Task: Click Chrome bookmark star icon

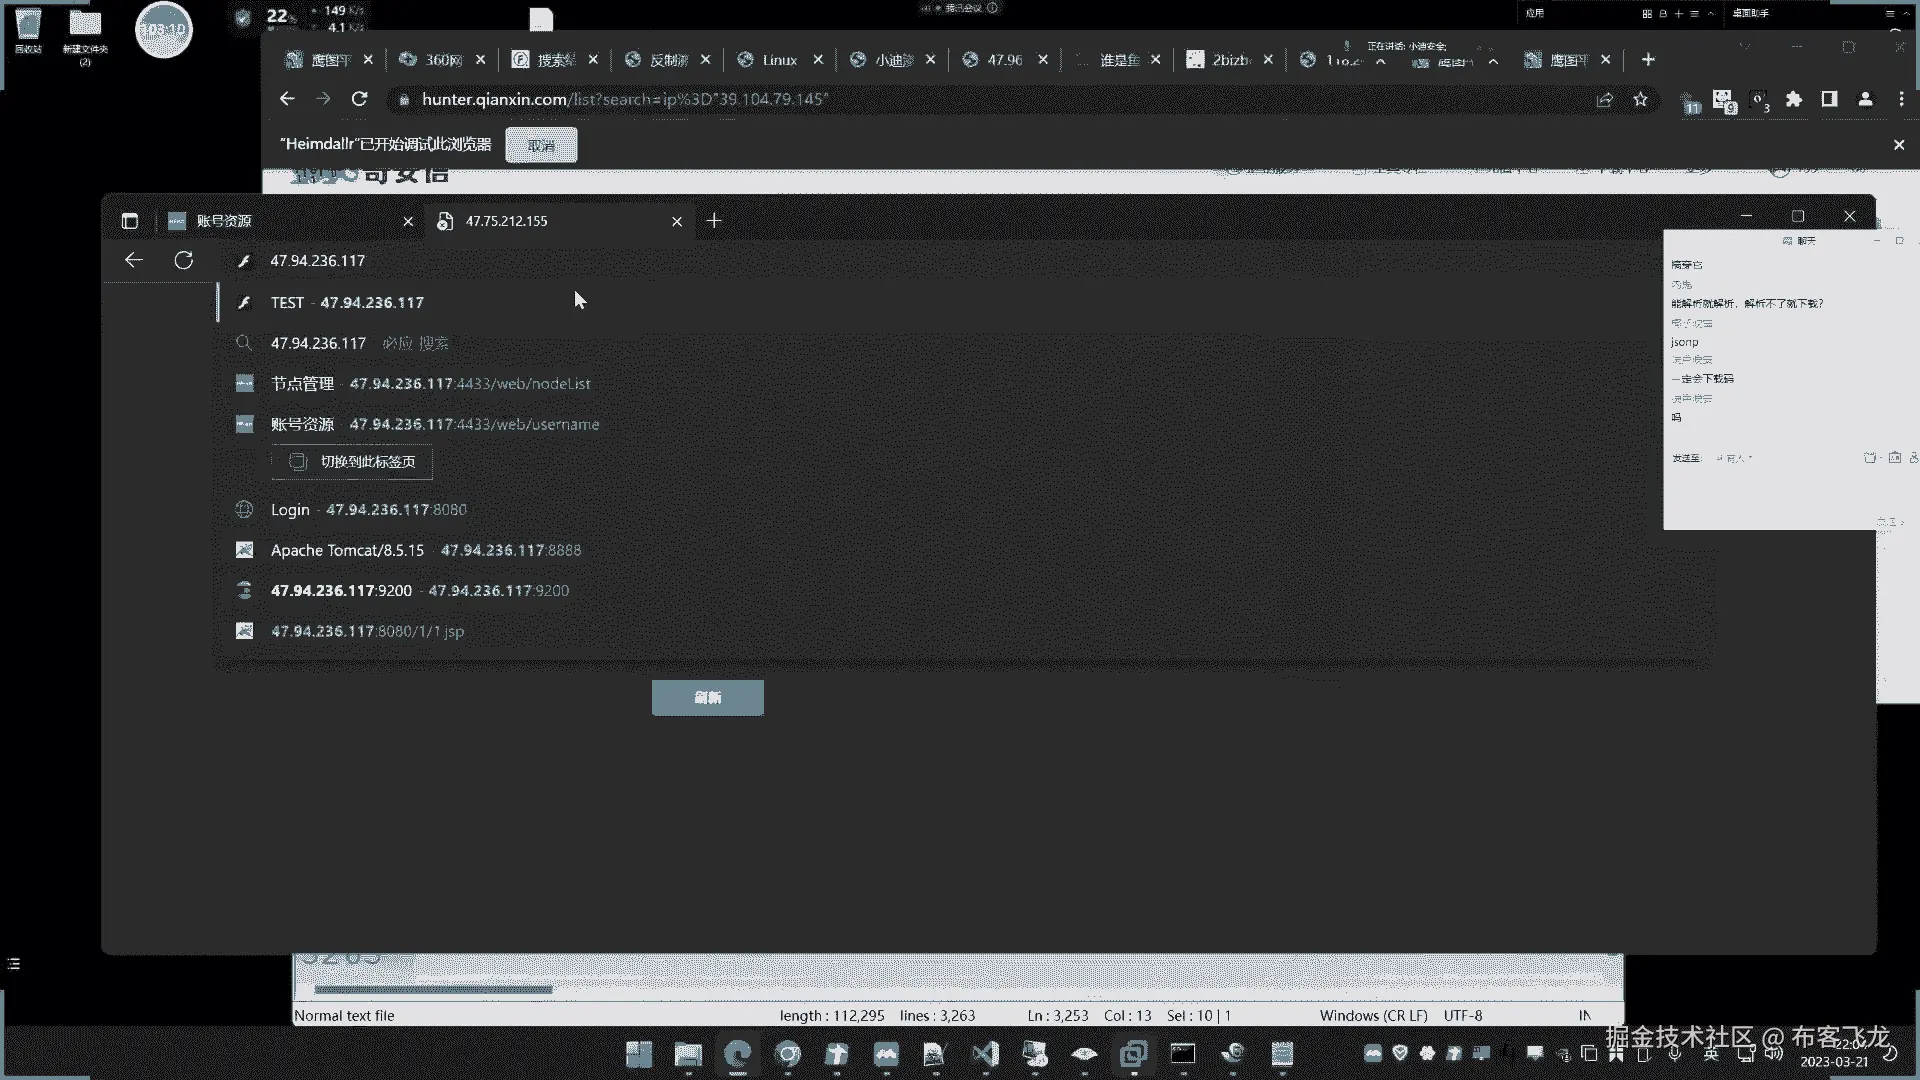Action: coord(1640,99)
